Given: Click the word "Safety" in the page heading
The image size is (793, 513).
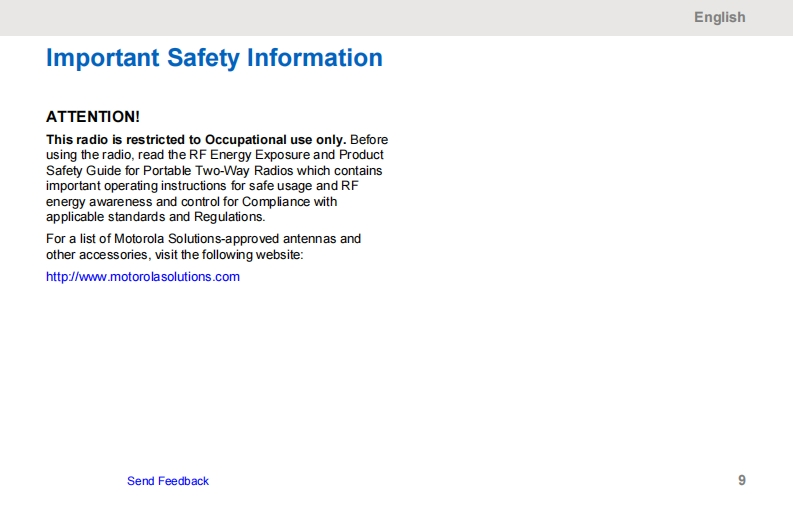Looking at the screenshot, I should click(203, 58).
